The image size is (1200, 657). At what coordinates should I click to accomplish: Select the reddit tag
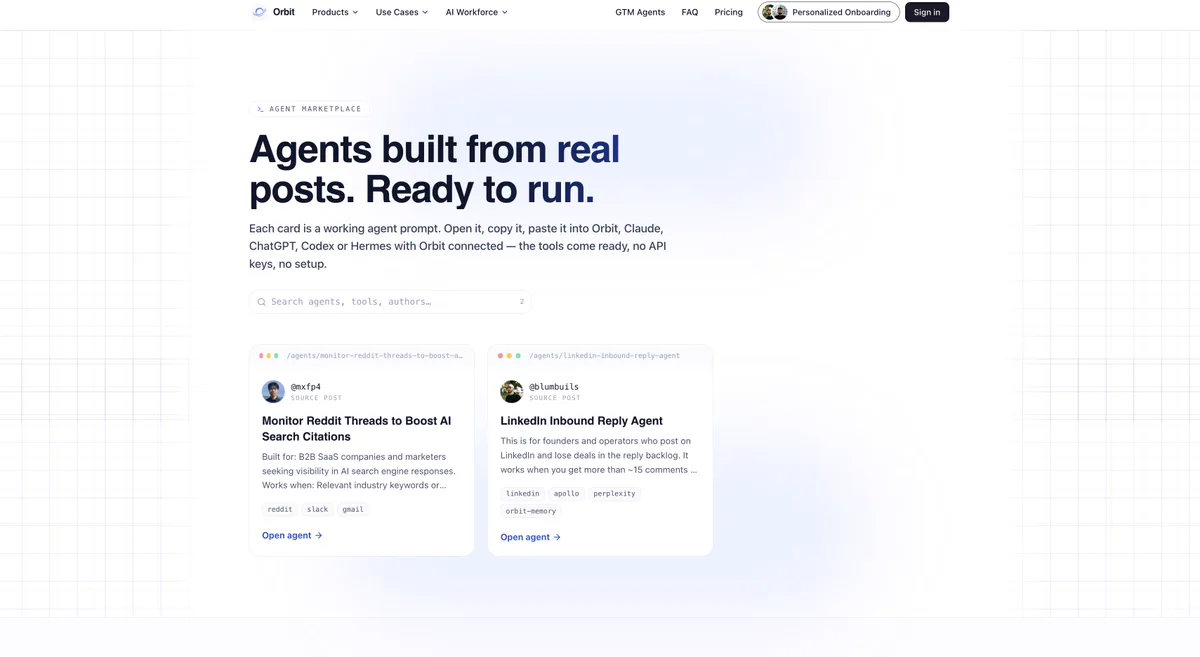[280, 509]
